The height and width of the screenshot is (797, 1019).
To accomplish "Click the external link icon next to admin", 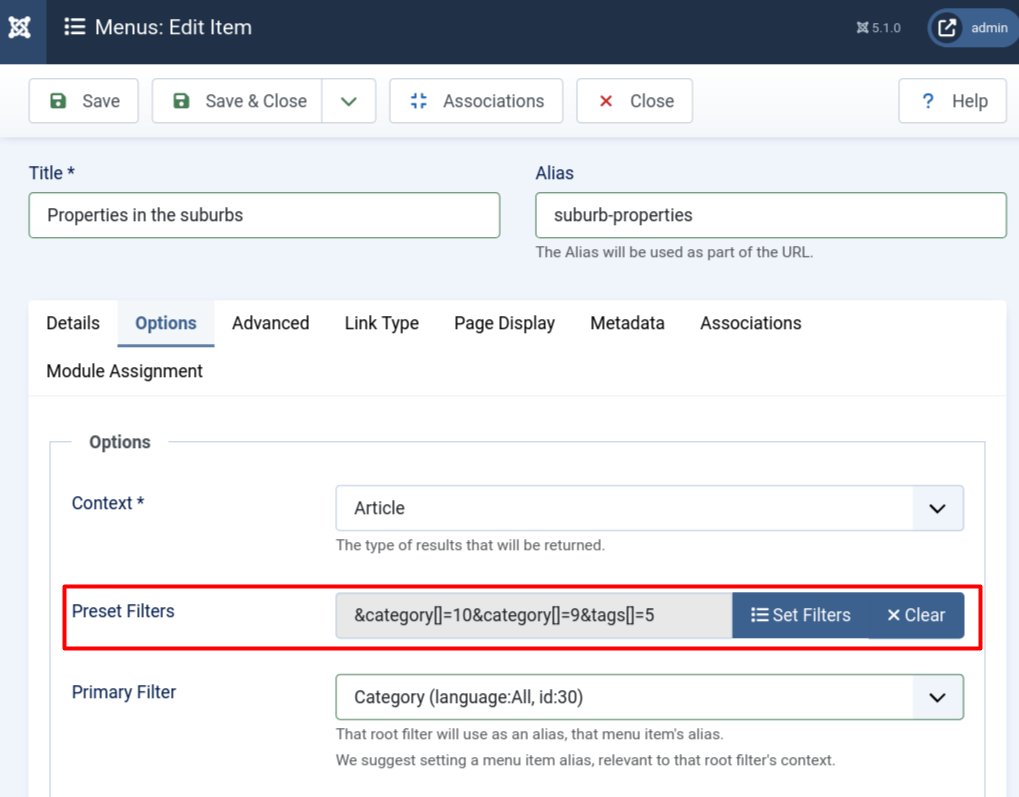I will (x=946, y=28).
